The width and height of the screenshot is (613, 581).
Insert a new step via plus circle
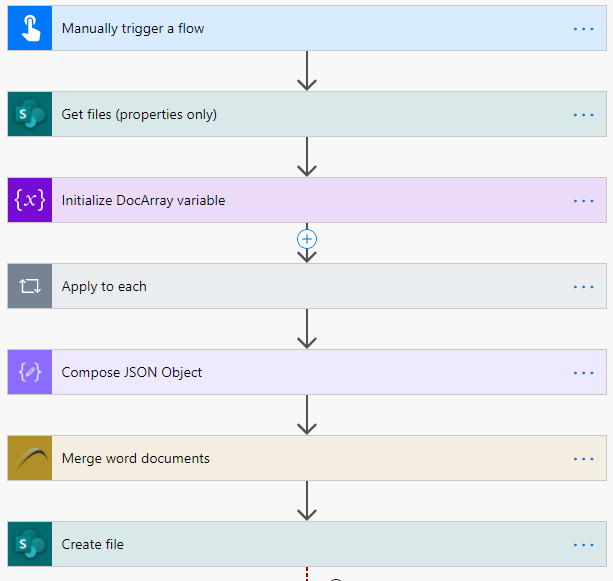click(307, 239)
